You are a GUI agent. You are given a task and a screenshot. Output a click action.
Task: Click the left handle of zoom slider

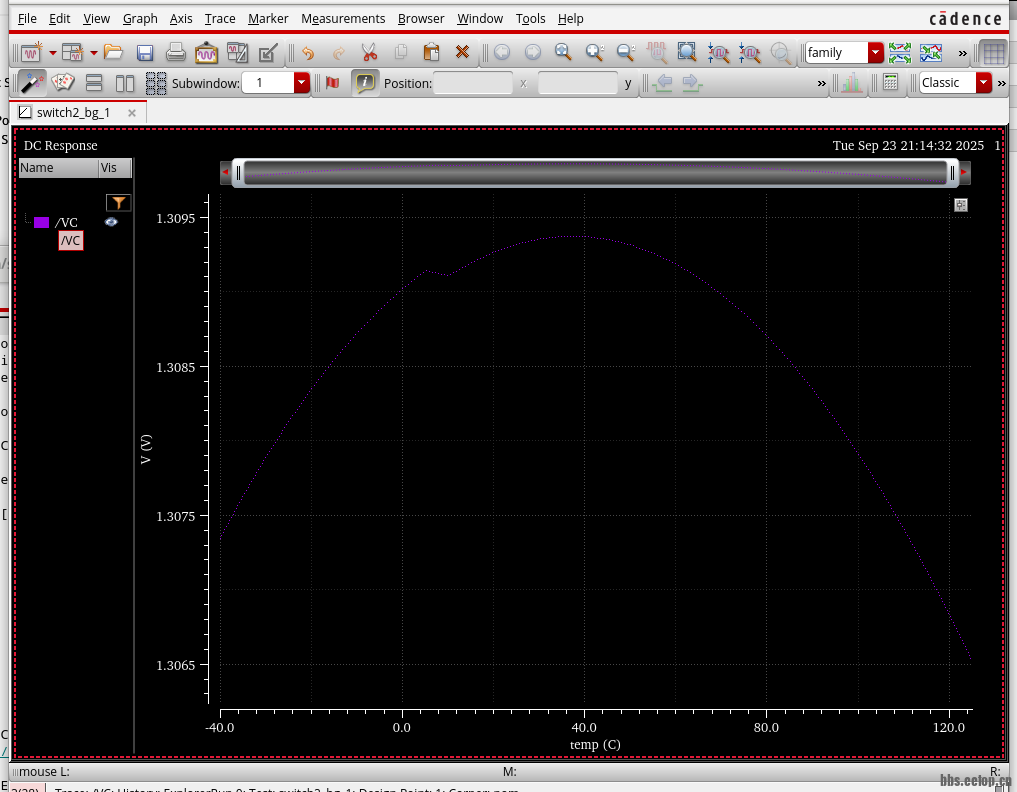click(x=238, y=173)
